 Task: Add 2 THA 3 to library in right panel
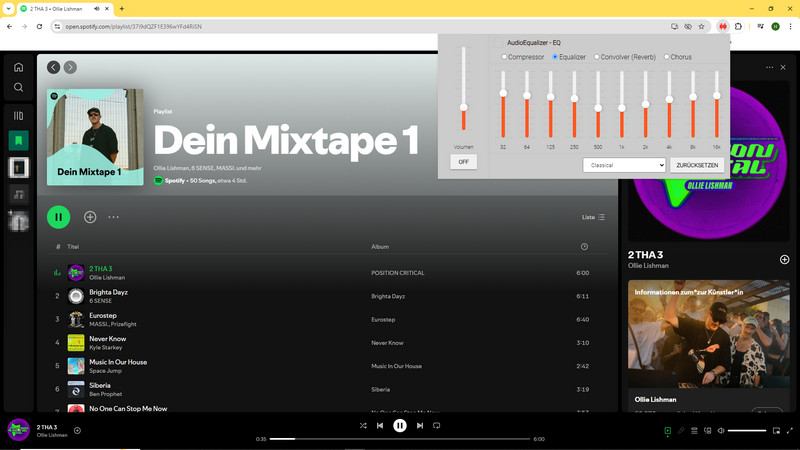(785, 260)
